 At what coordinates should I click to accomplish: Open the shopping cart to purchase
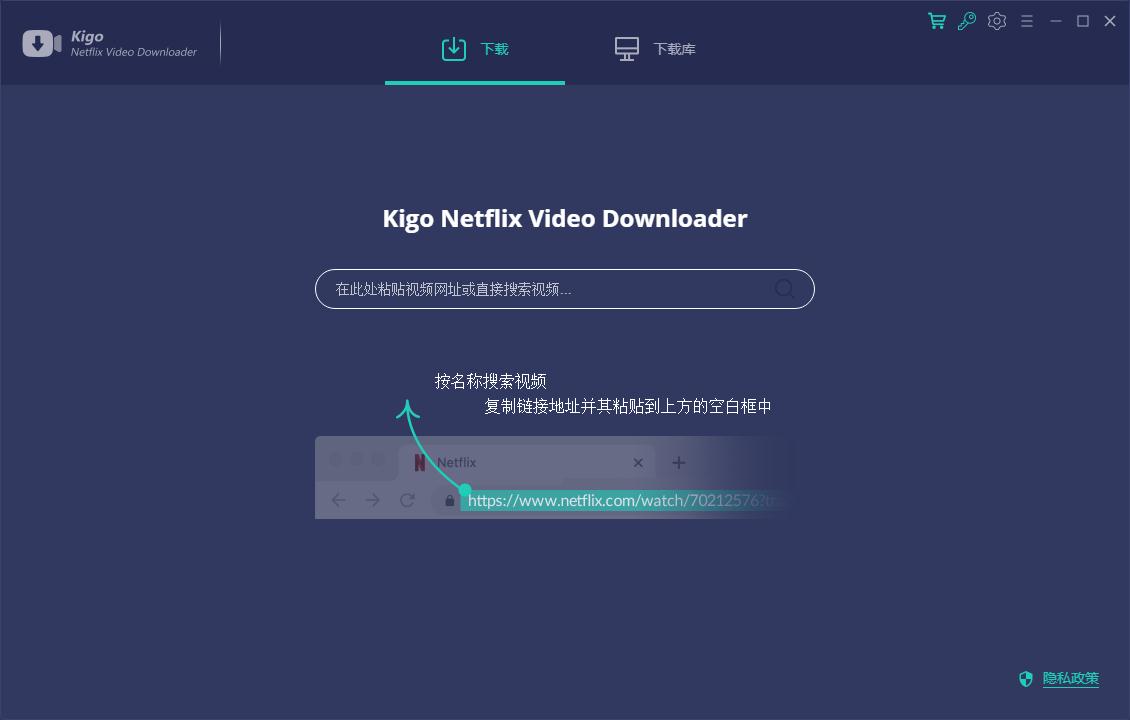pyautogui.click(x=936, y=20)
